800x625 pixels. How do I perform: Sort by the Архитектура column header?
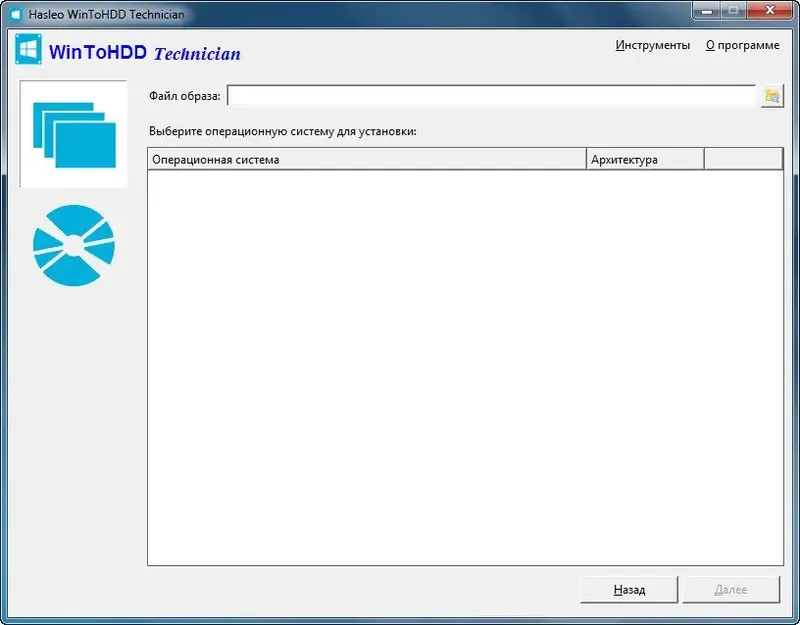(644, 158)
